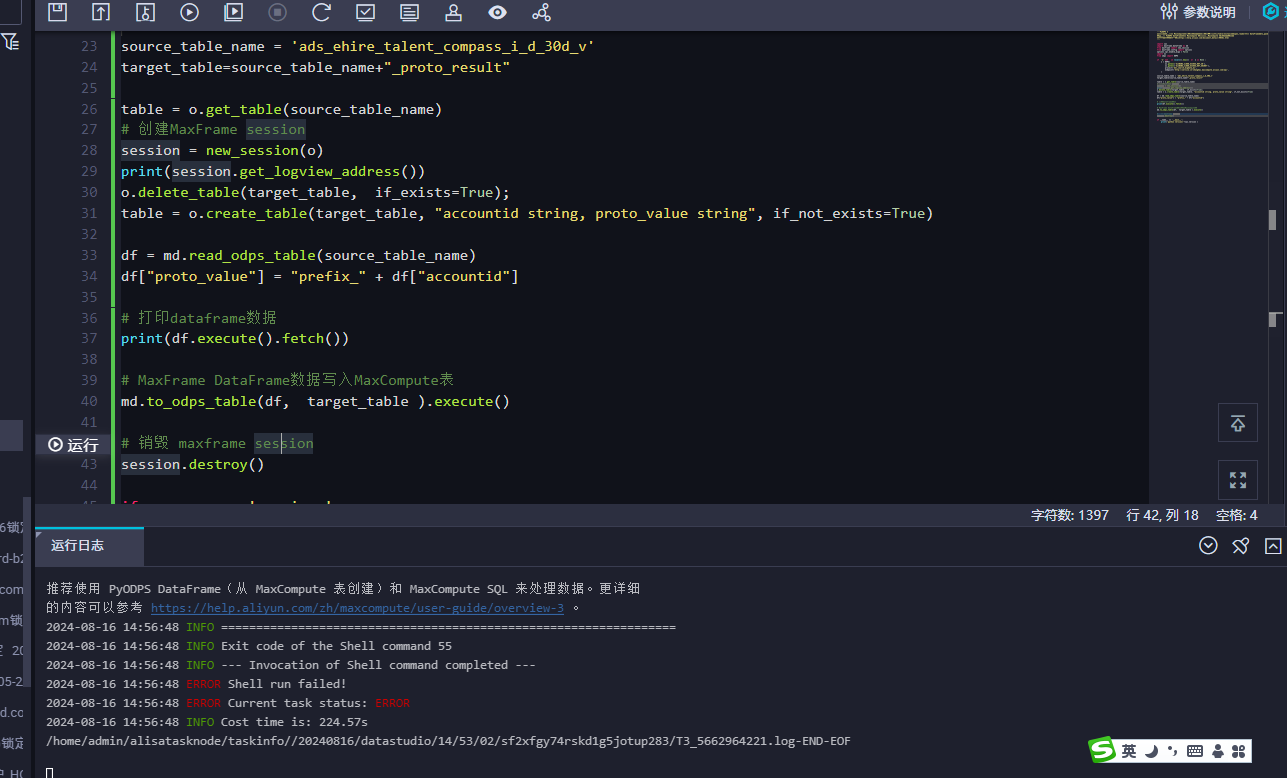Click the 'Current task status: ERROR' line
The width and height of the screenshot is (1287, 778).
pos(228,703)
